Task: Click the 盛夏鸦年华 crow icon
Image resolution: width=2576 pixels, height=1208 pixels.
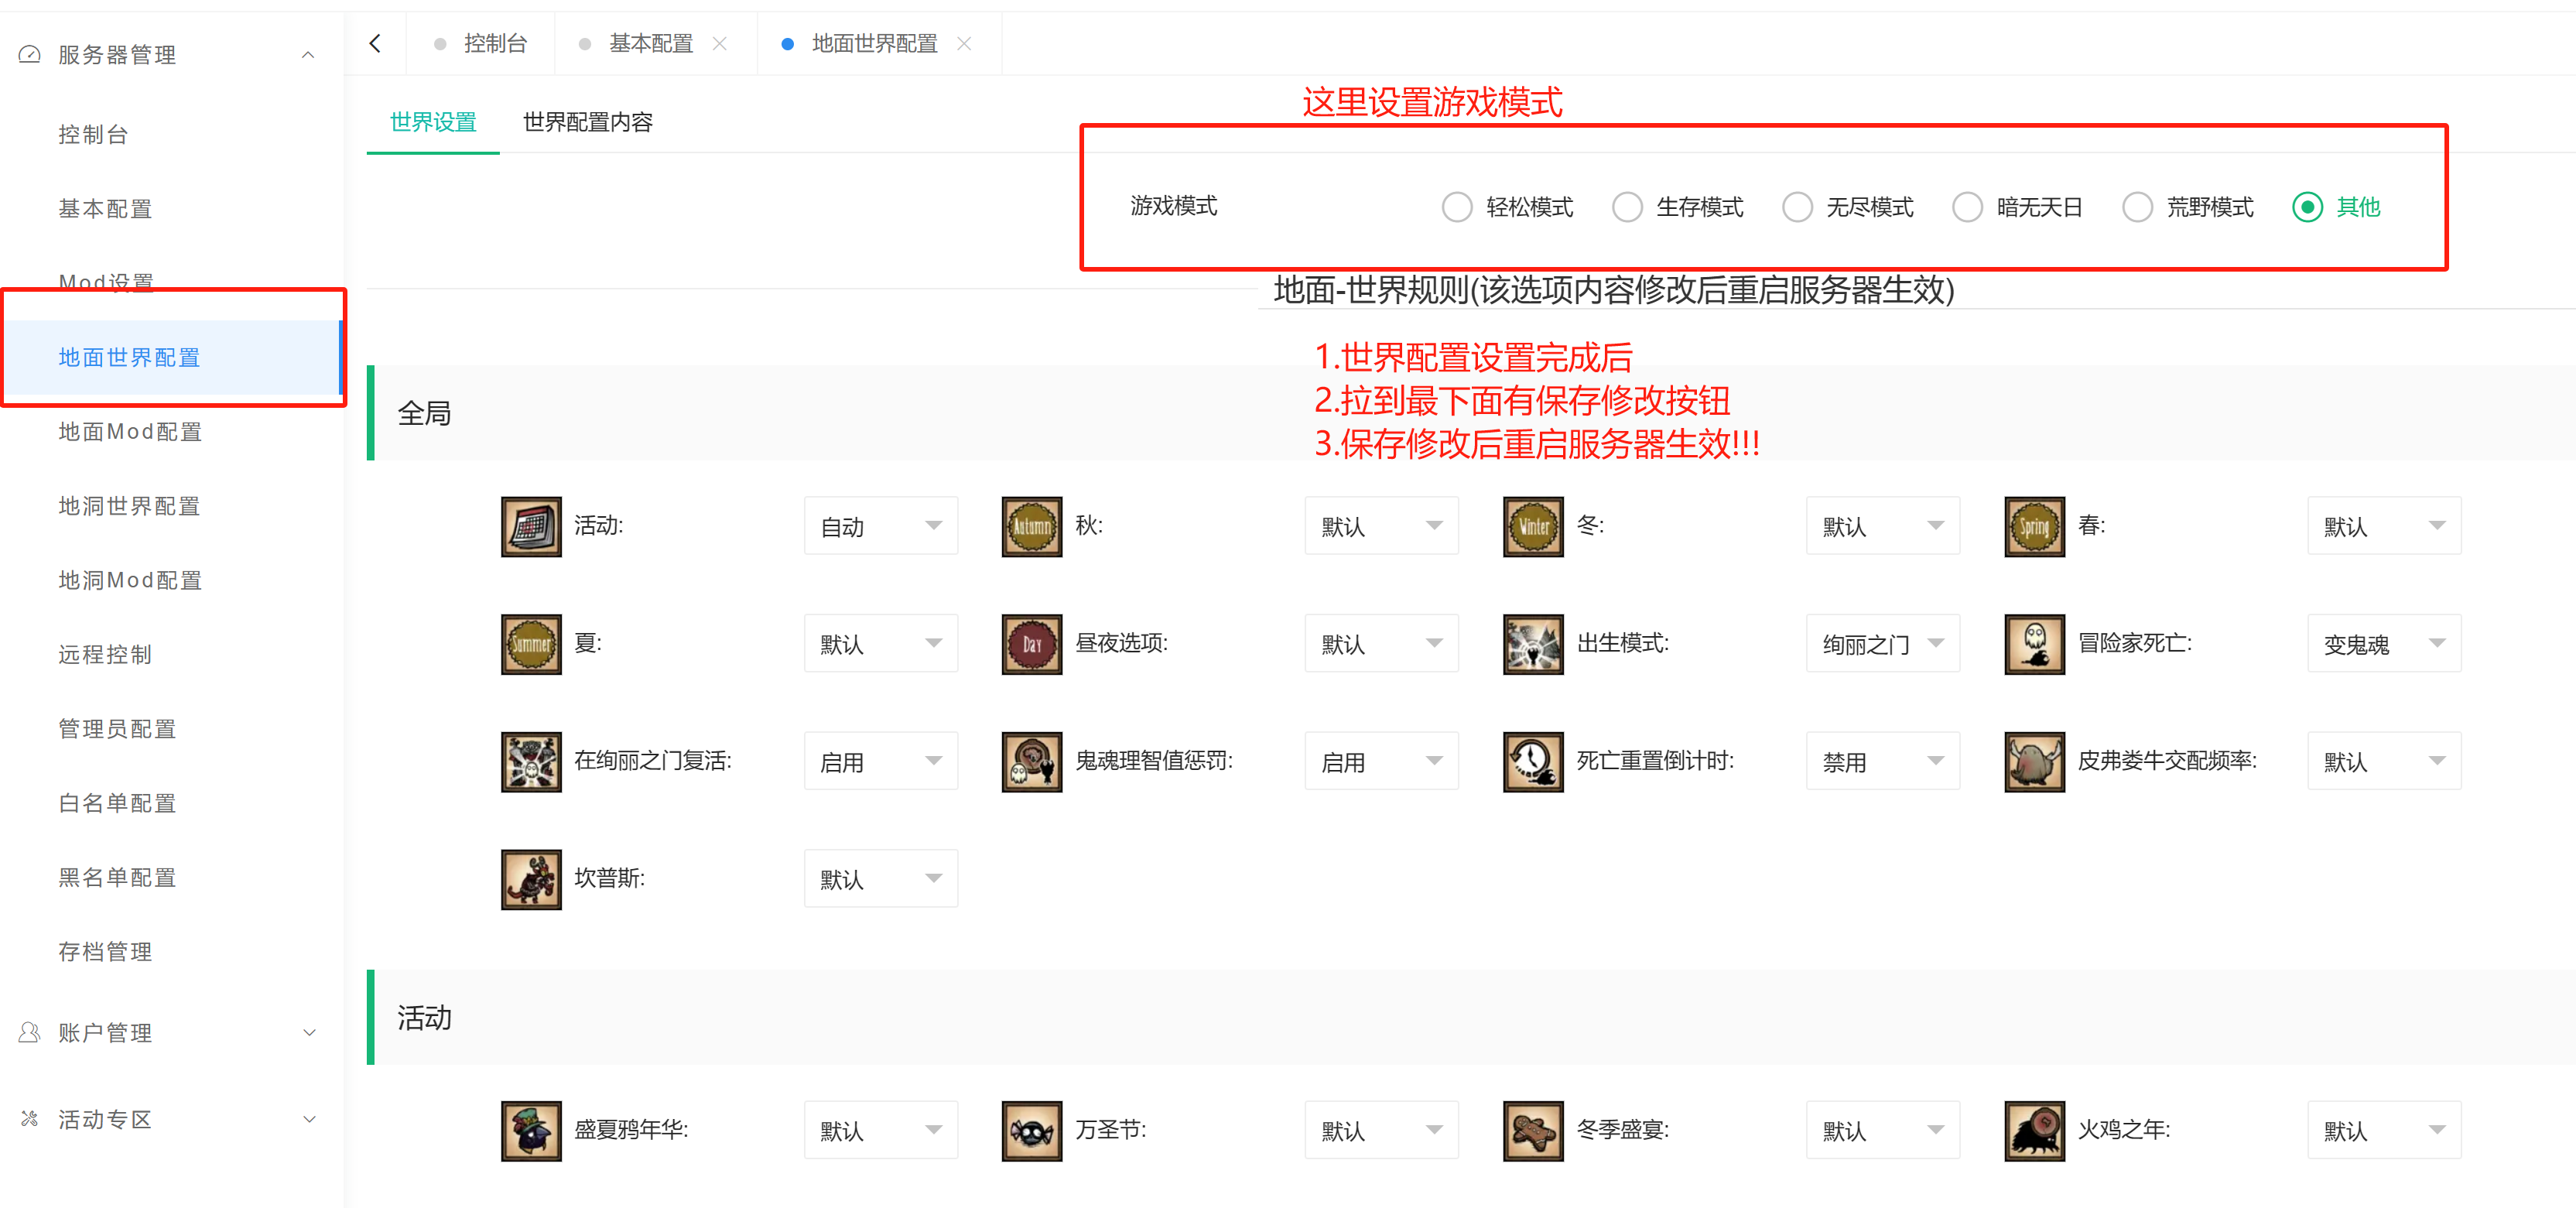Action: 531,1131
